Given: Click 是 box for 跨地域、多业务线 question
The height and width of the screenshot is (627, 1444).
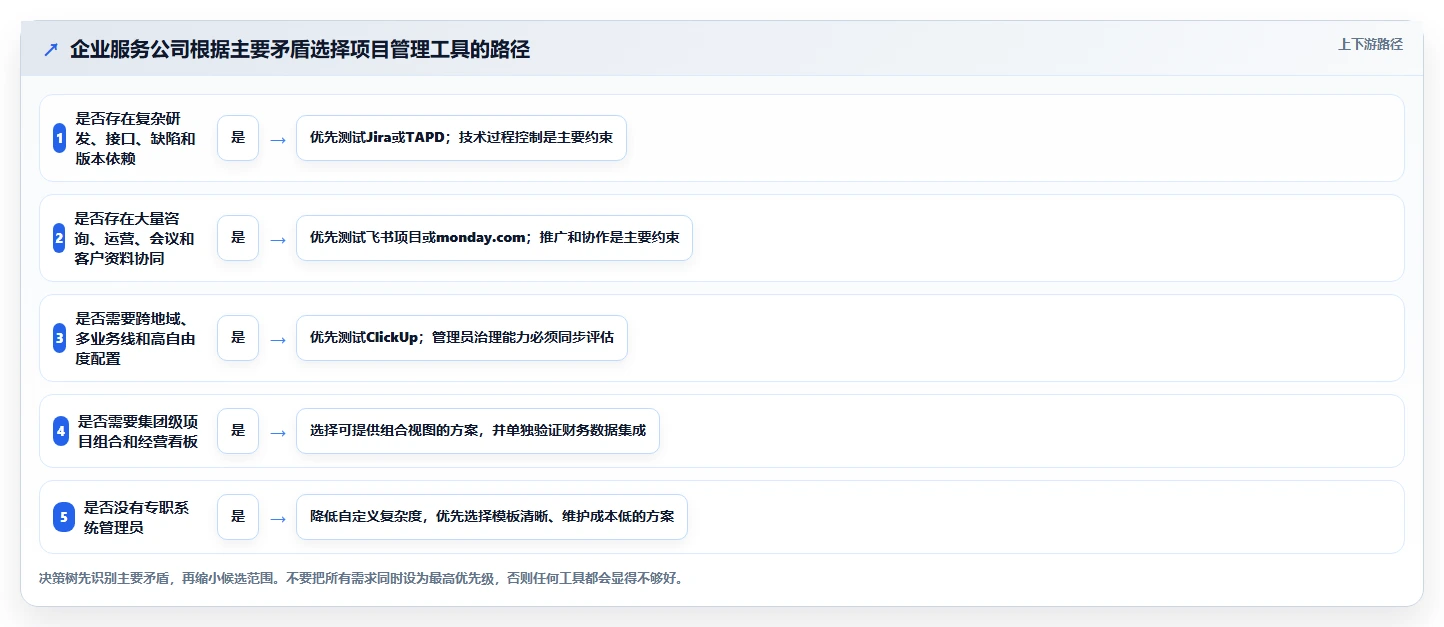Looking at the screenshot, I should tap(238, 338).
